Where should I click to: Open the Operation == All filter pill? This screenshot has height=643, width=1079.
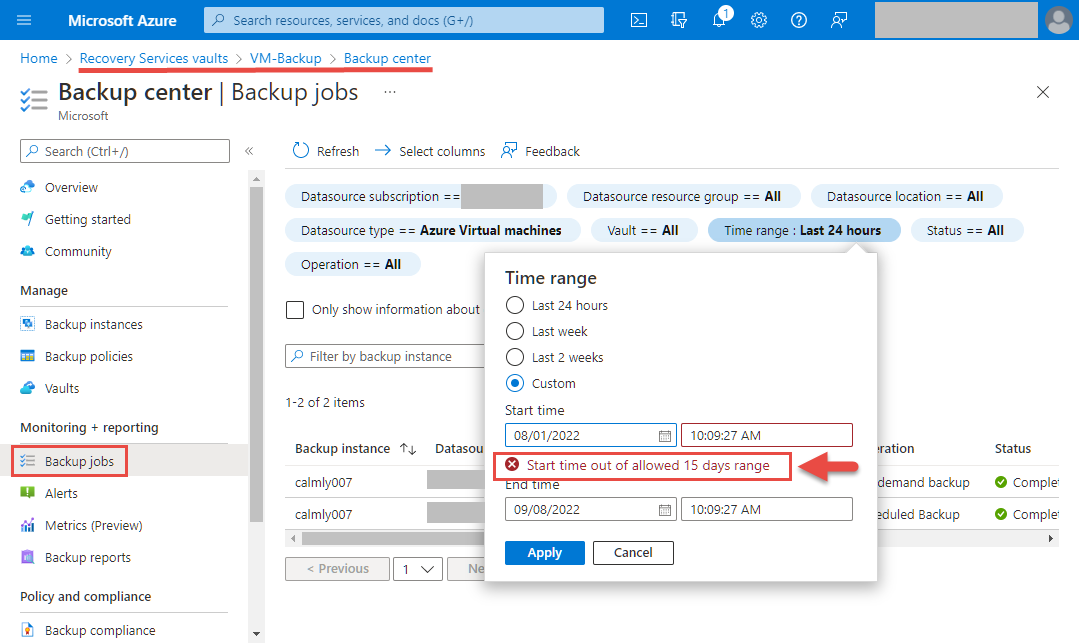tap(352, 264)
